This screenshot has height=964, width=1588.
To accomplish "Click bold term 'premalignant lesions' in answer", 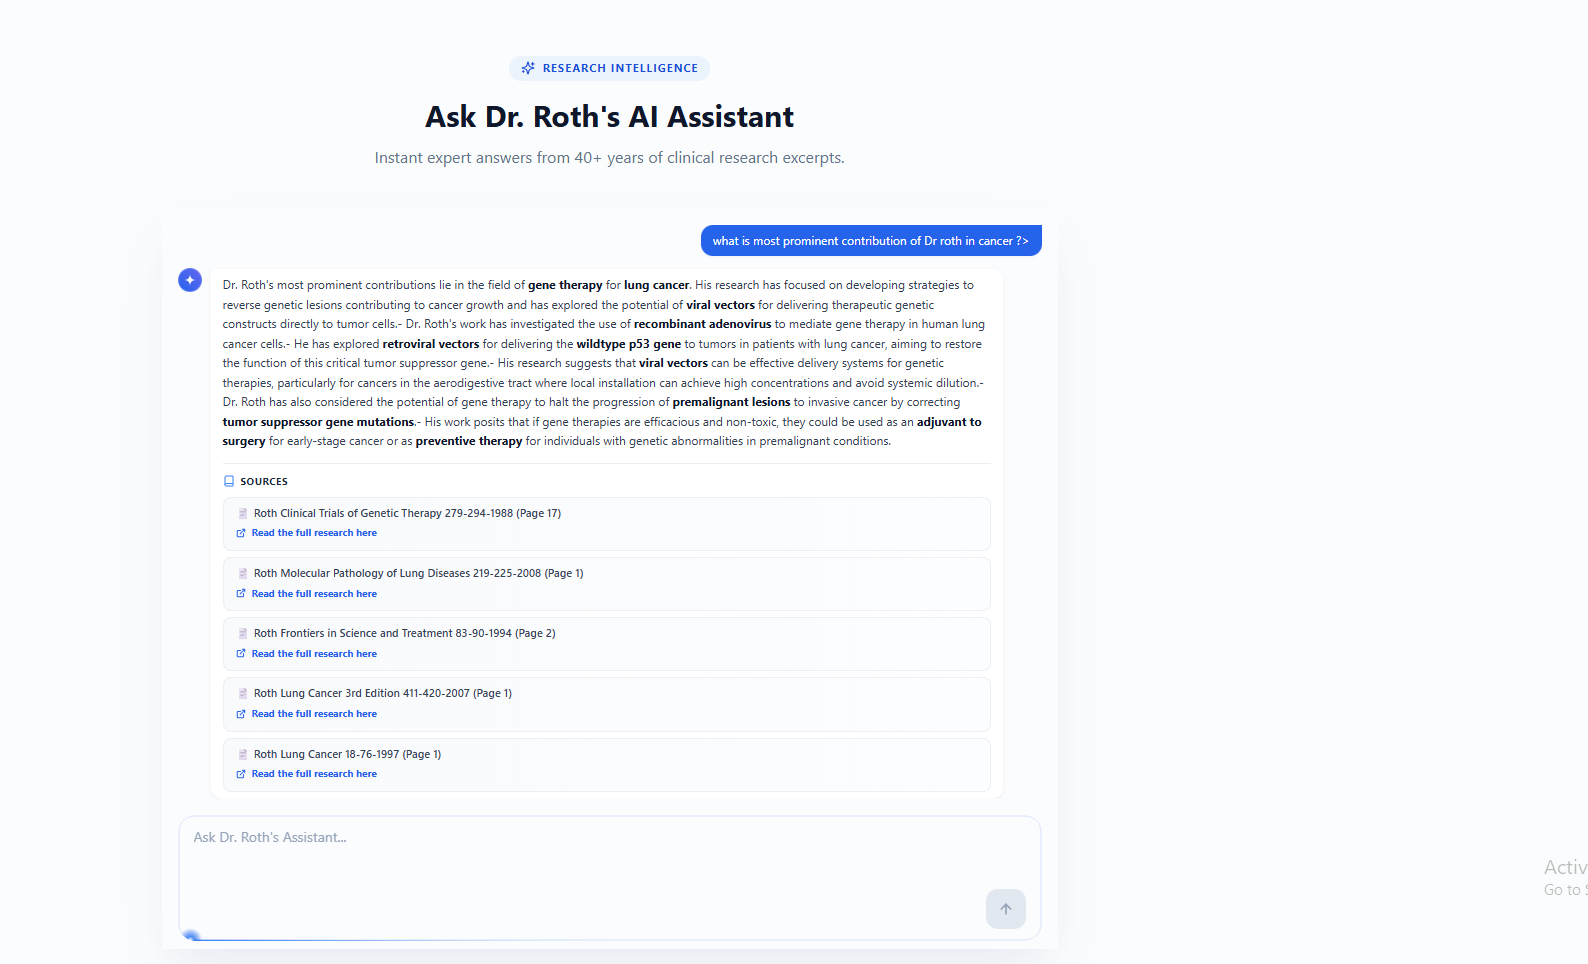I will pyautogui.click(x=731, y=402).
